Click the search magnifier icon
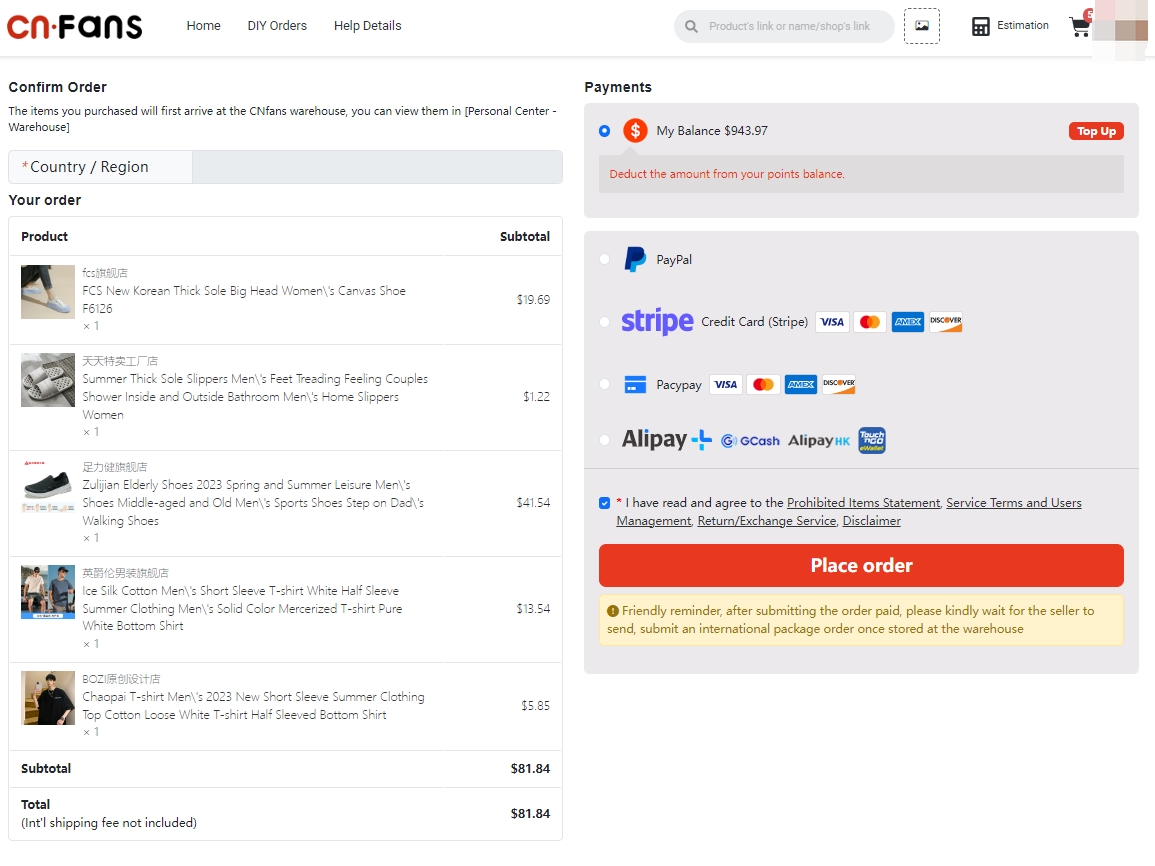Screen dimensions: 1155x866 [x=691, y=27]
